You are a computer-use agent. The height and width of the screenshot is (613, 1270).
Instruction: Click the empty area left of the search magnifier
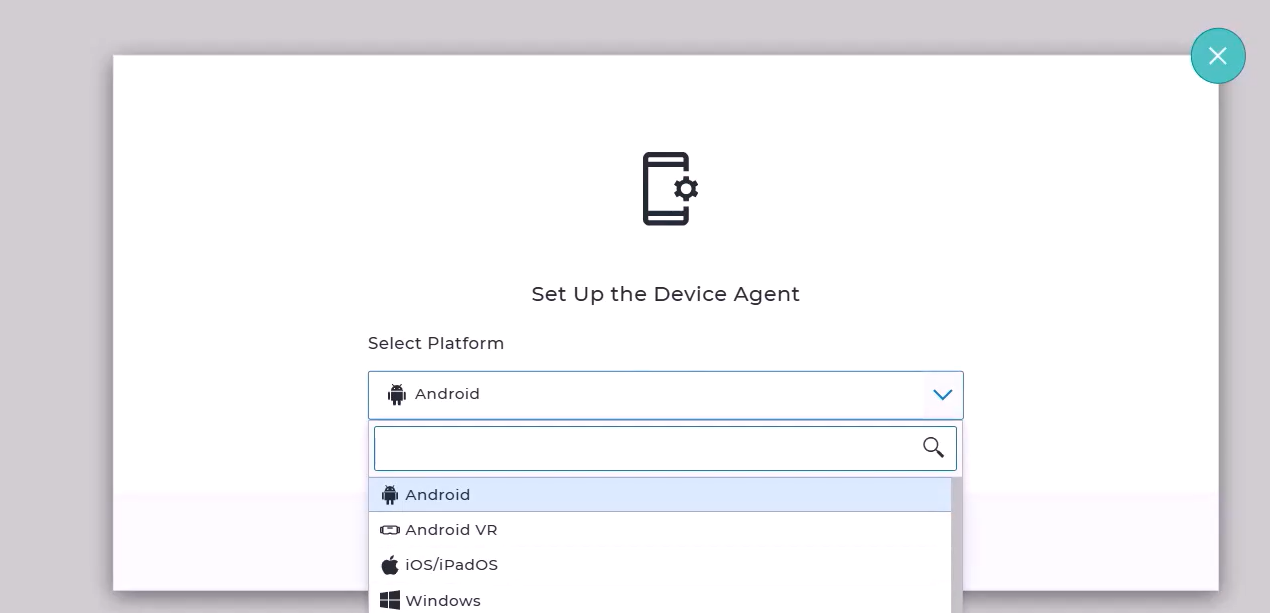[645, 448]
